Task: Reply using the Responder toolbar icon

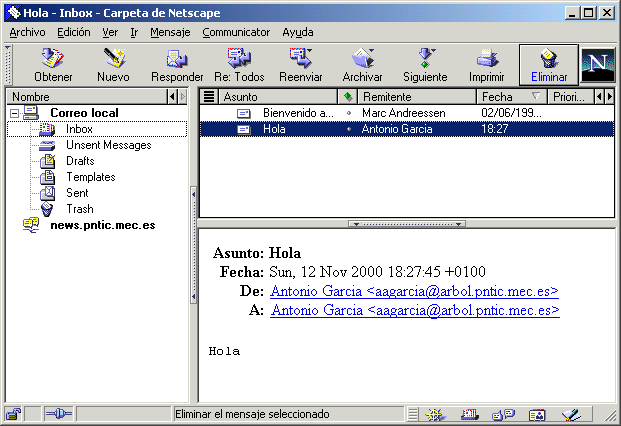Action: point(177,65)
